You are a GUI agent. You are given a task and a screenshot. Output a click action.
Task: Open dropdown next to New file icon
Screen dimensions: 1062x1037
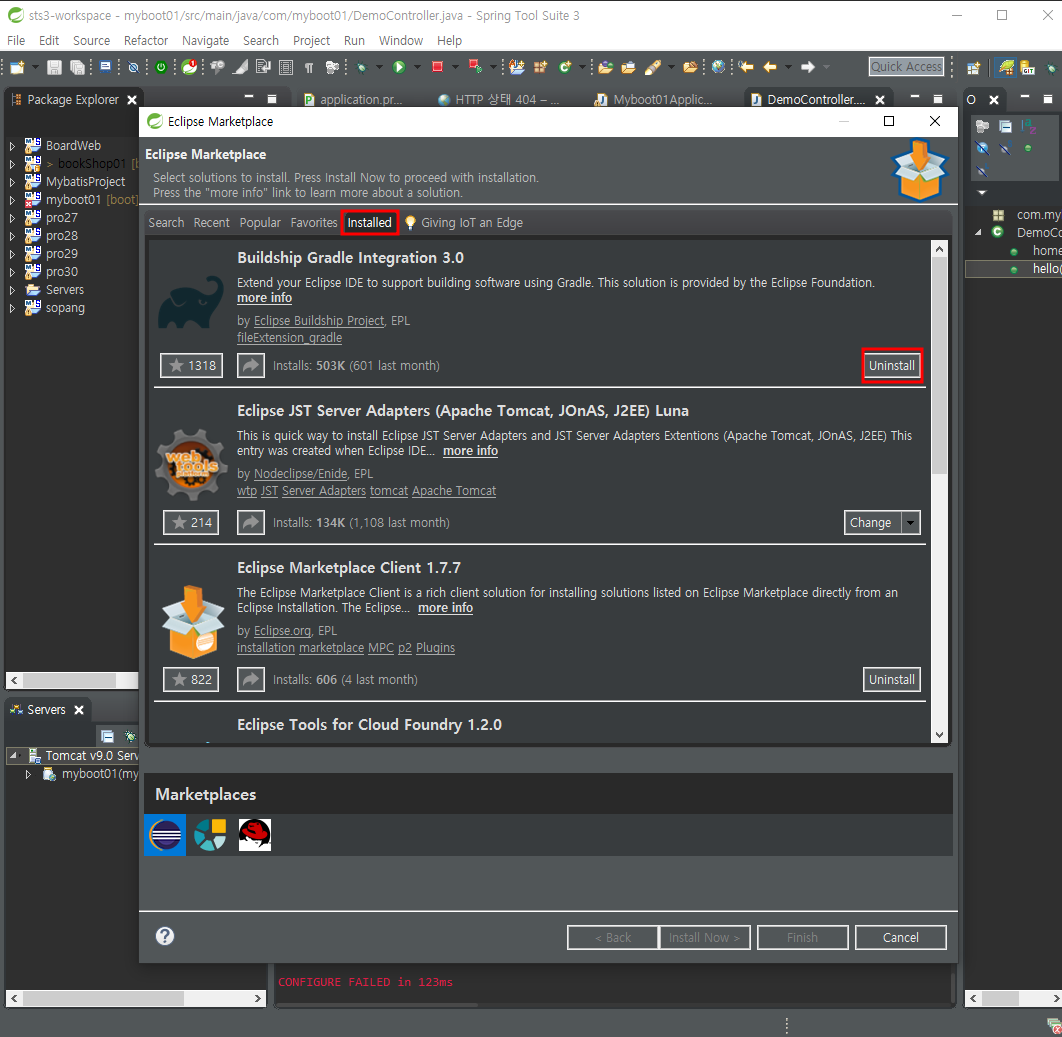pos(35,67)
